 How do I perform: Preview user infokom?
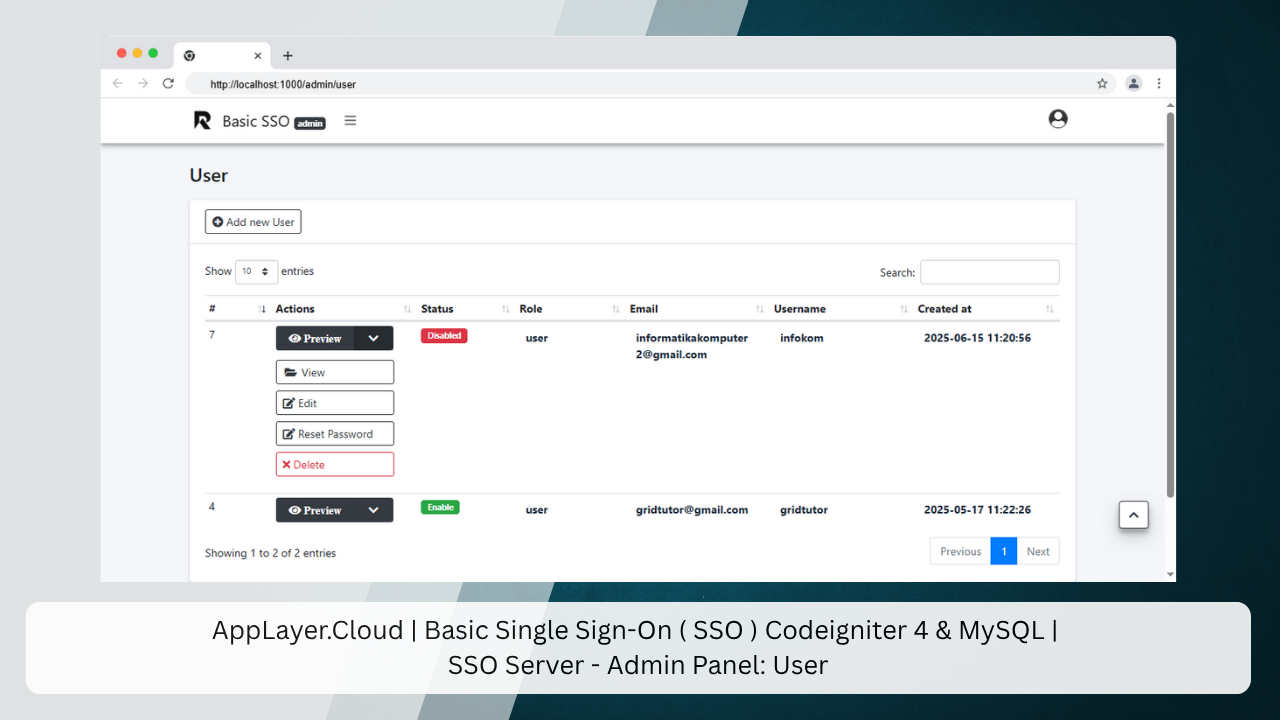point(315,338)
